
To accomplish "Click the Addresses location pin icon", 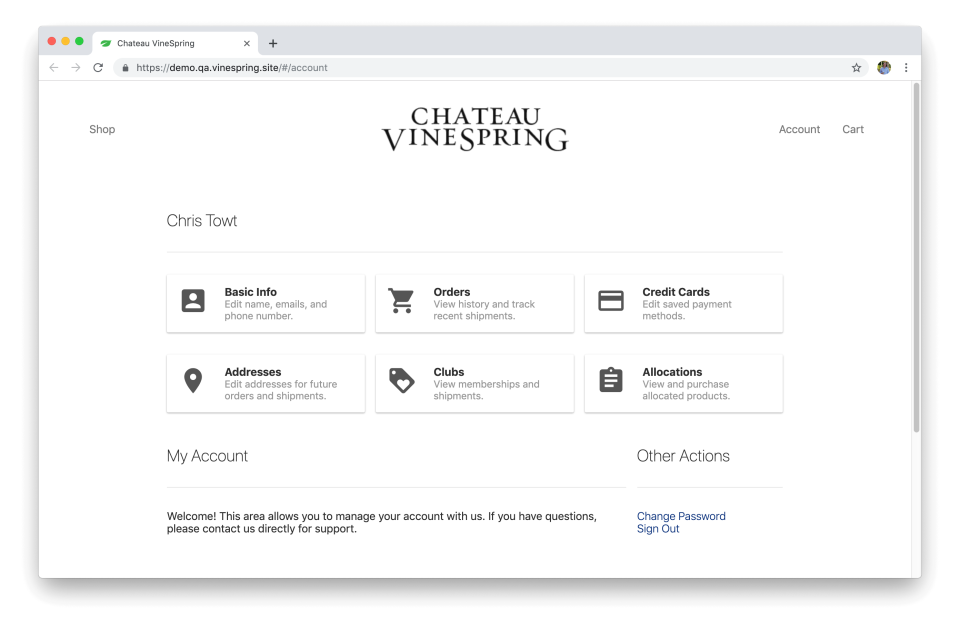I will [x=193, y=380].
